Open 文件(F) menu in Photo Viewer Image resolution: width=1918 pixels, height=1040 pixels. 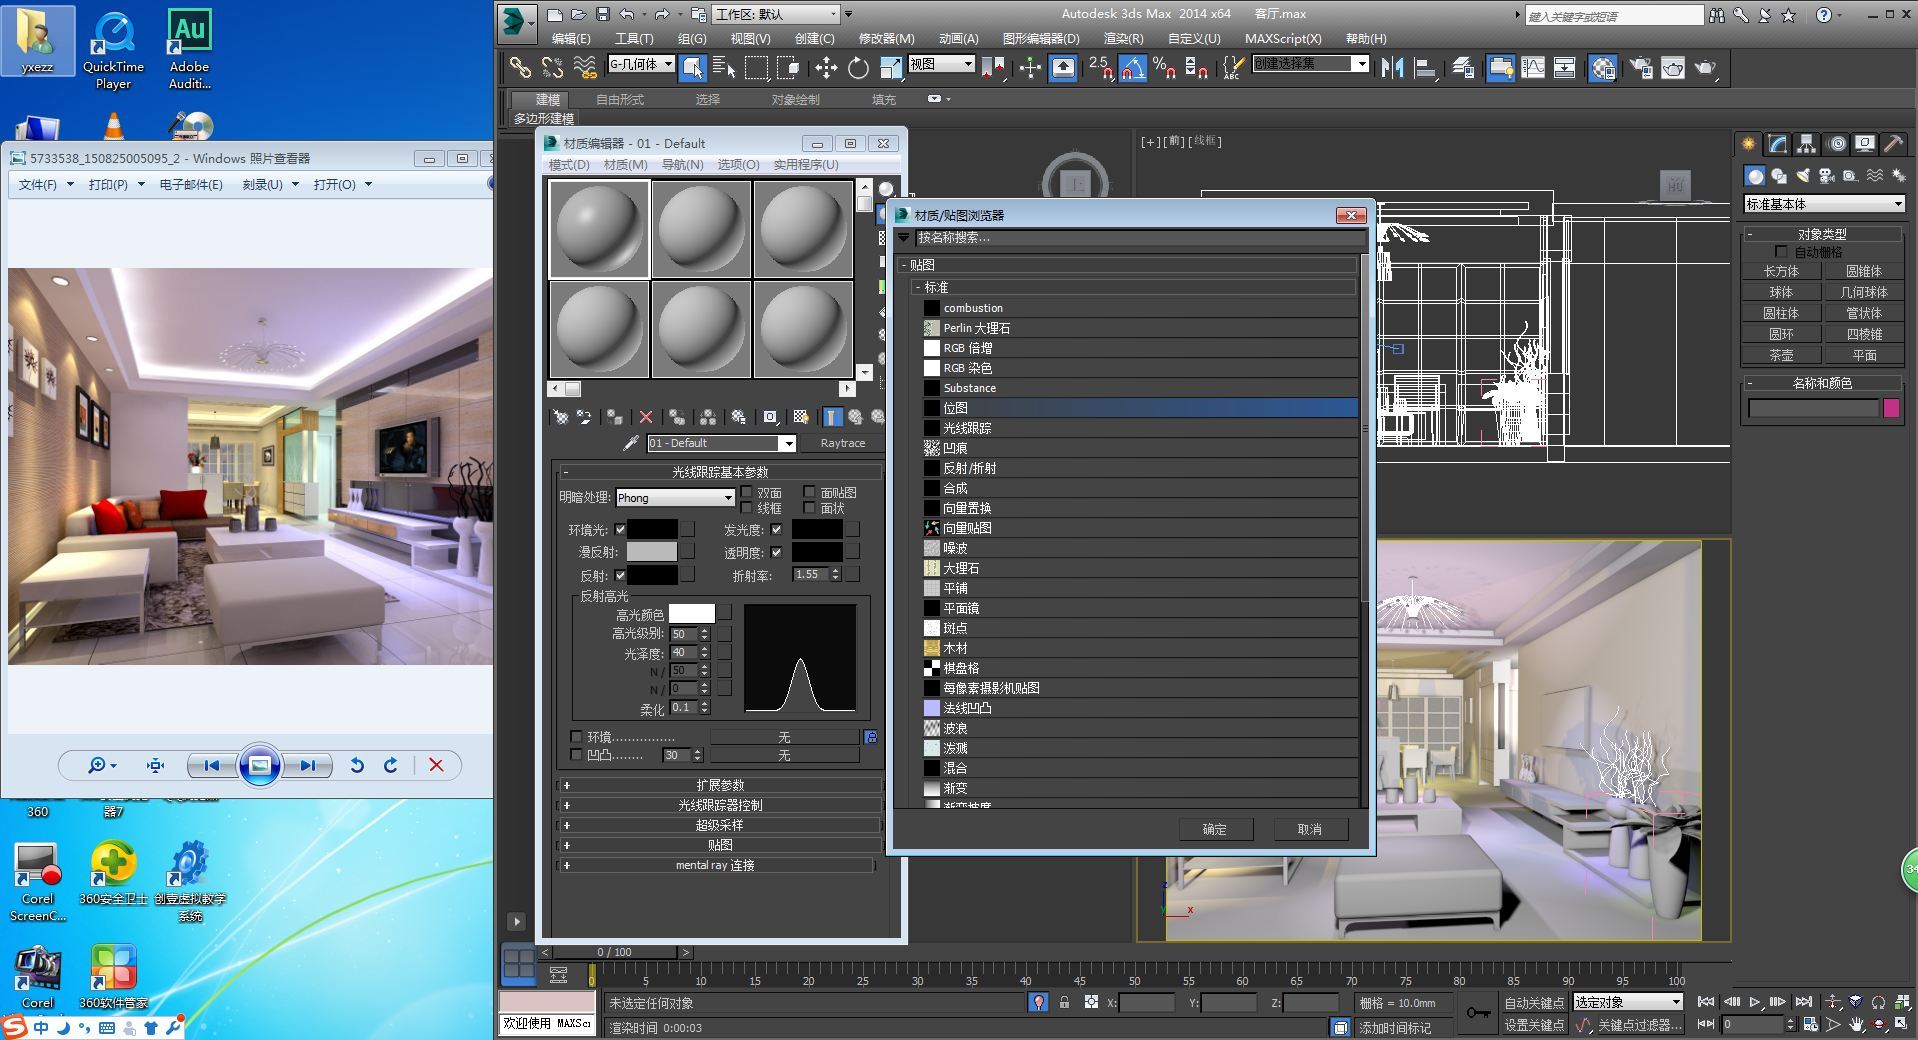(46, 184)
